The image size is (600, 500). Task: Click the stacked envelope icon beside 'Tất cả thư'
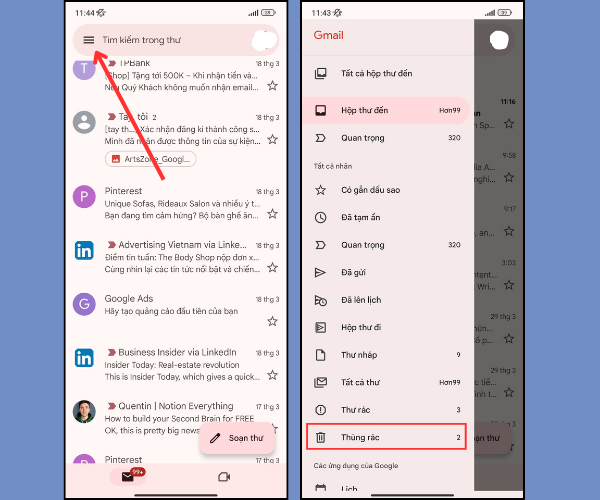point(320,383)
